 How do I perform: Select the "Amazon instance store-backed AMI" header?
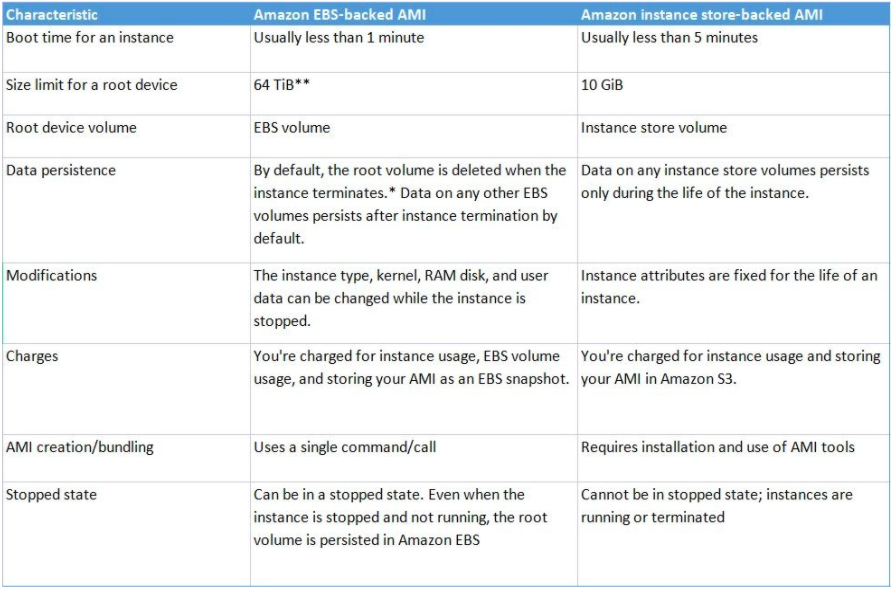tap(703, 15)
